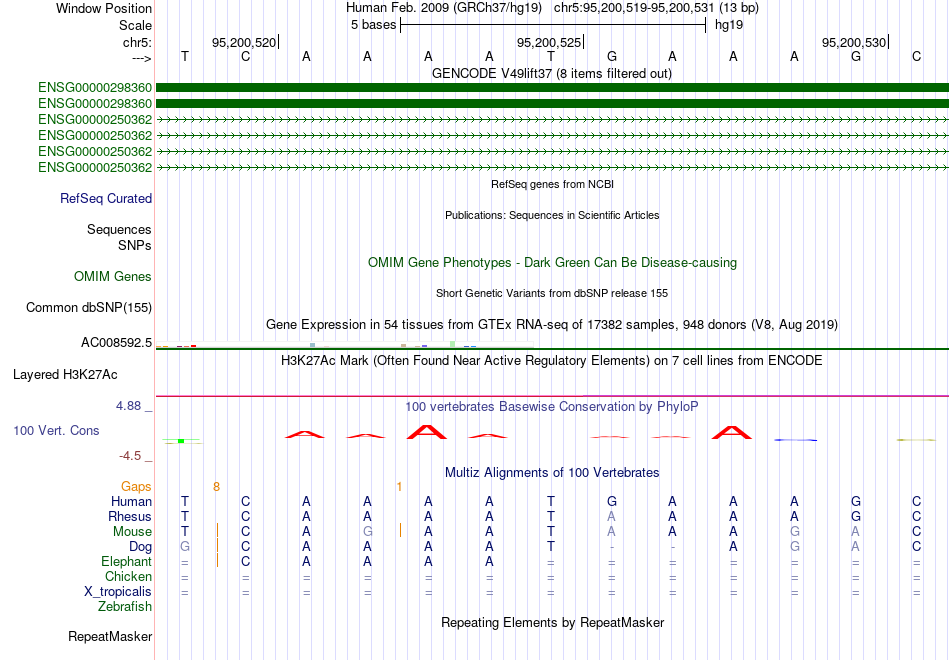Click the Mouse alignment row label
Viewport: 950px width, 660px height.
click(132, 532)
